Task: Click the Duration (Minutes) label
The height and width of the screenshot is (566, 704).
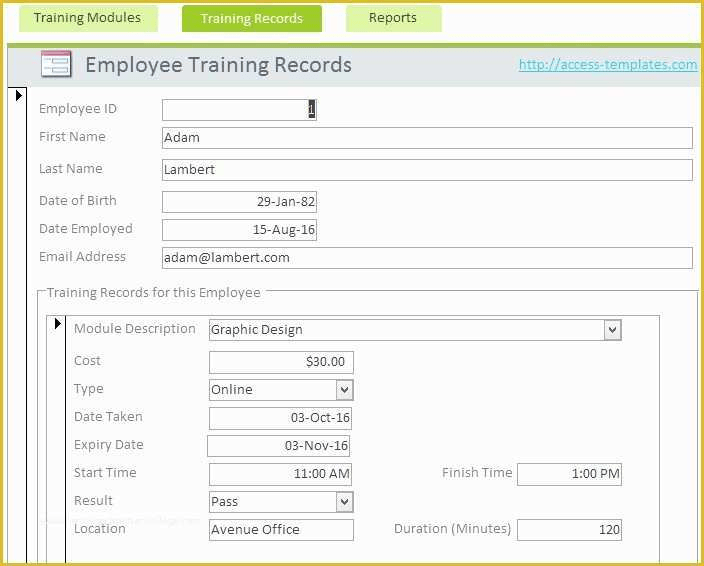Action: coord(453,529)
